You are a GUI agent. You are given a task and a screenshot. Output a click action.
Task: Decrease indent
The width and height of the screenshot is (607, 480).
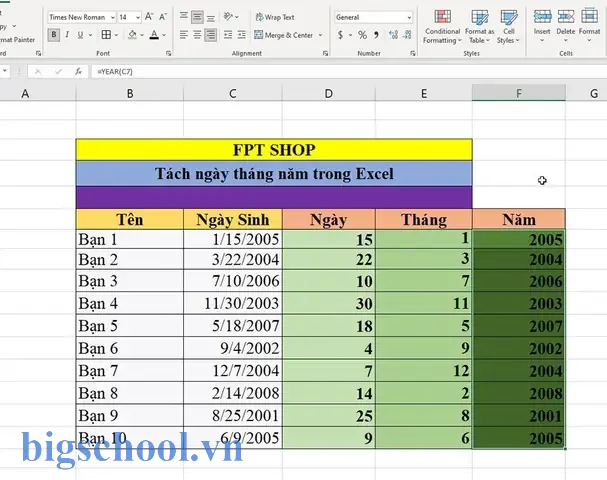point(228,35)
